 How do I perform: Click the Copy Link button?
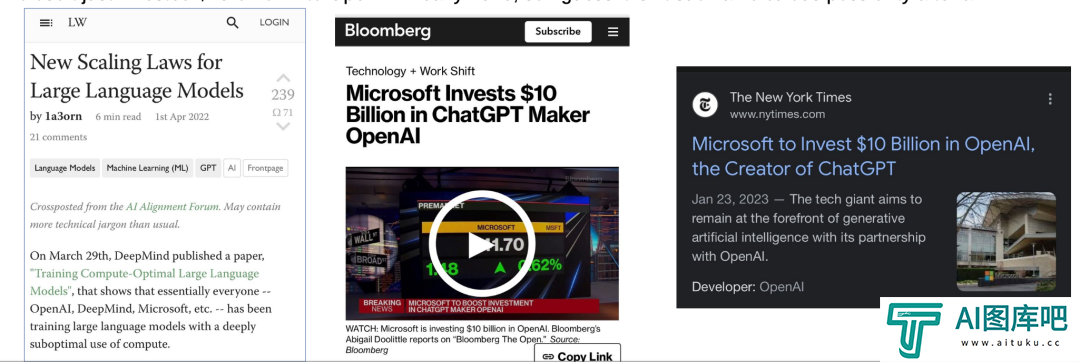point(577,354)
